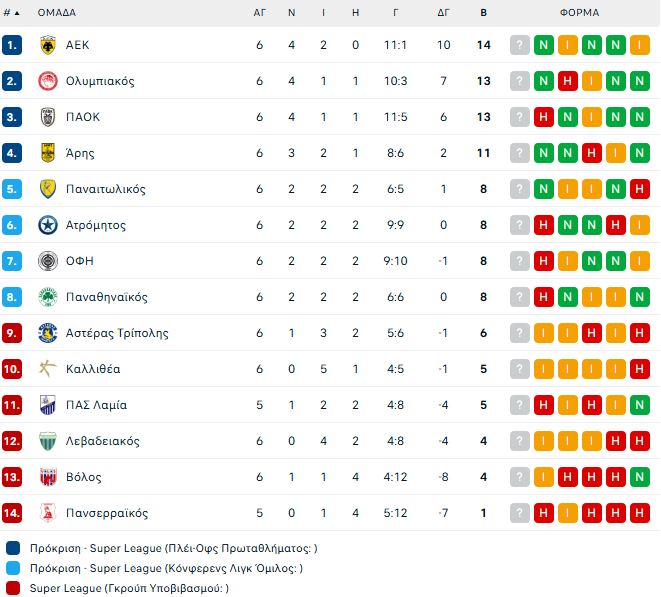Click the ΠΑΟΚ team badge
The height and width of the screenshot is (597, 661).
pyautogui.click(x=47, y=117)
